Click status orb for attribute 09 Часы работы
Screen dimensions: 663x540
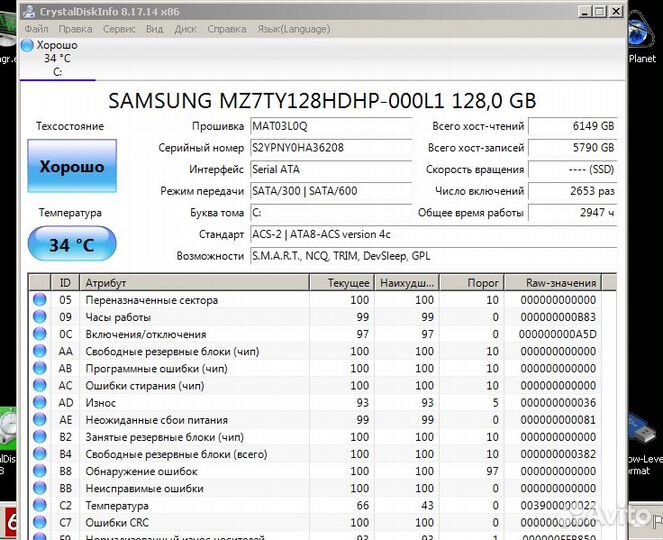point(40,316)
